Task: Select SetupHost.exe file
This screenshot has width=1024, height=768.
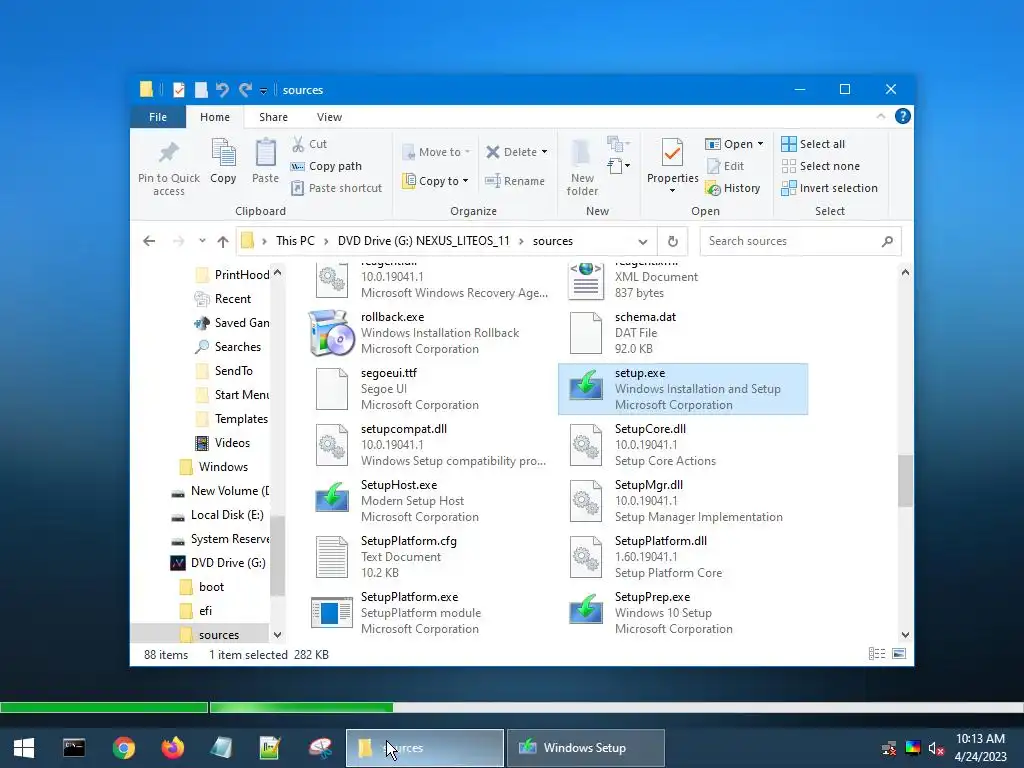Action: (428, 501)
